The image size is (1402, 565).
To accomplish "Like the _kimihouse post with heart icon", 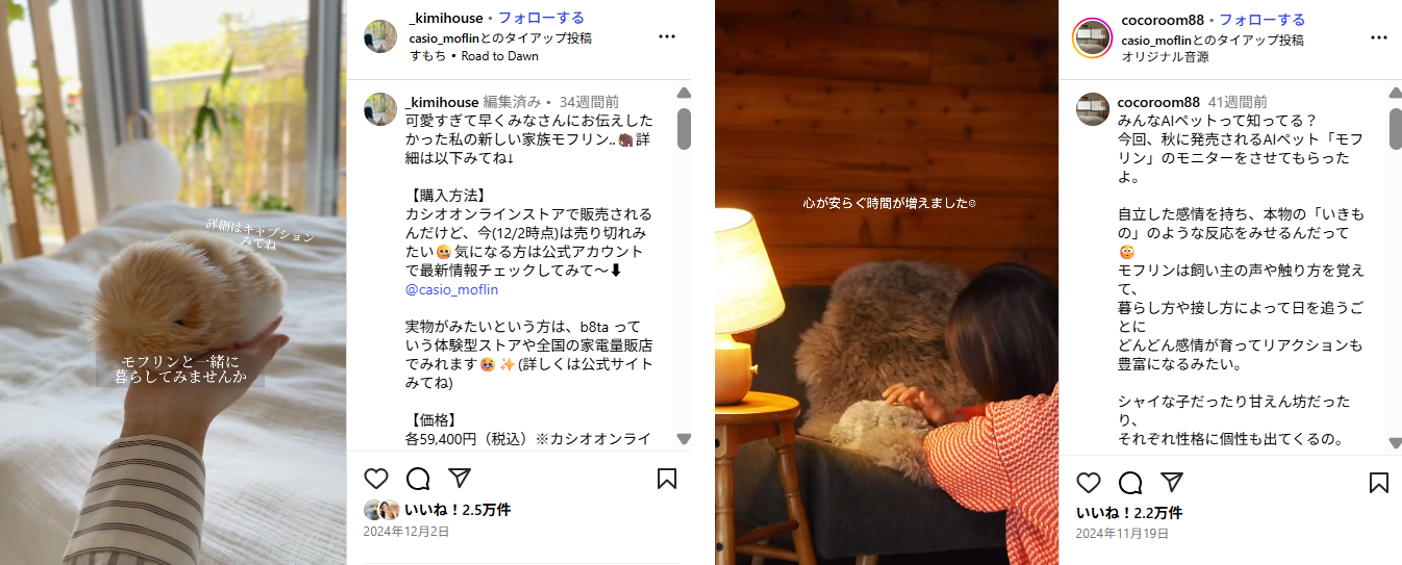I will (376, 479).
